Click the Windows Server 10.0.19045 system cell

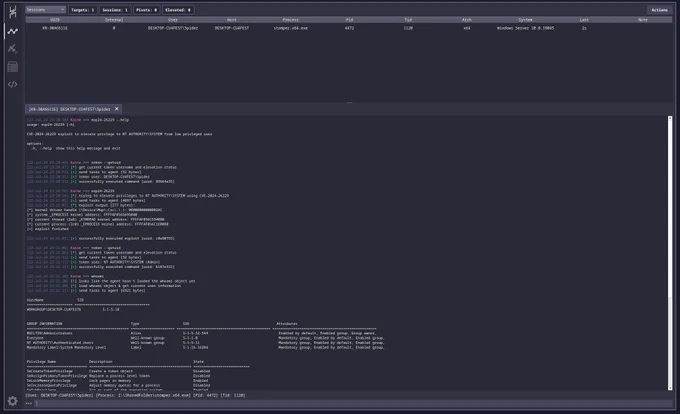[x=525, y=28]
